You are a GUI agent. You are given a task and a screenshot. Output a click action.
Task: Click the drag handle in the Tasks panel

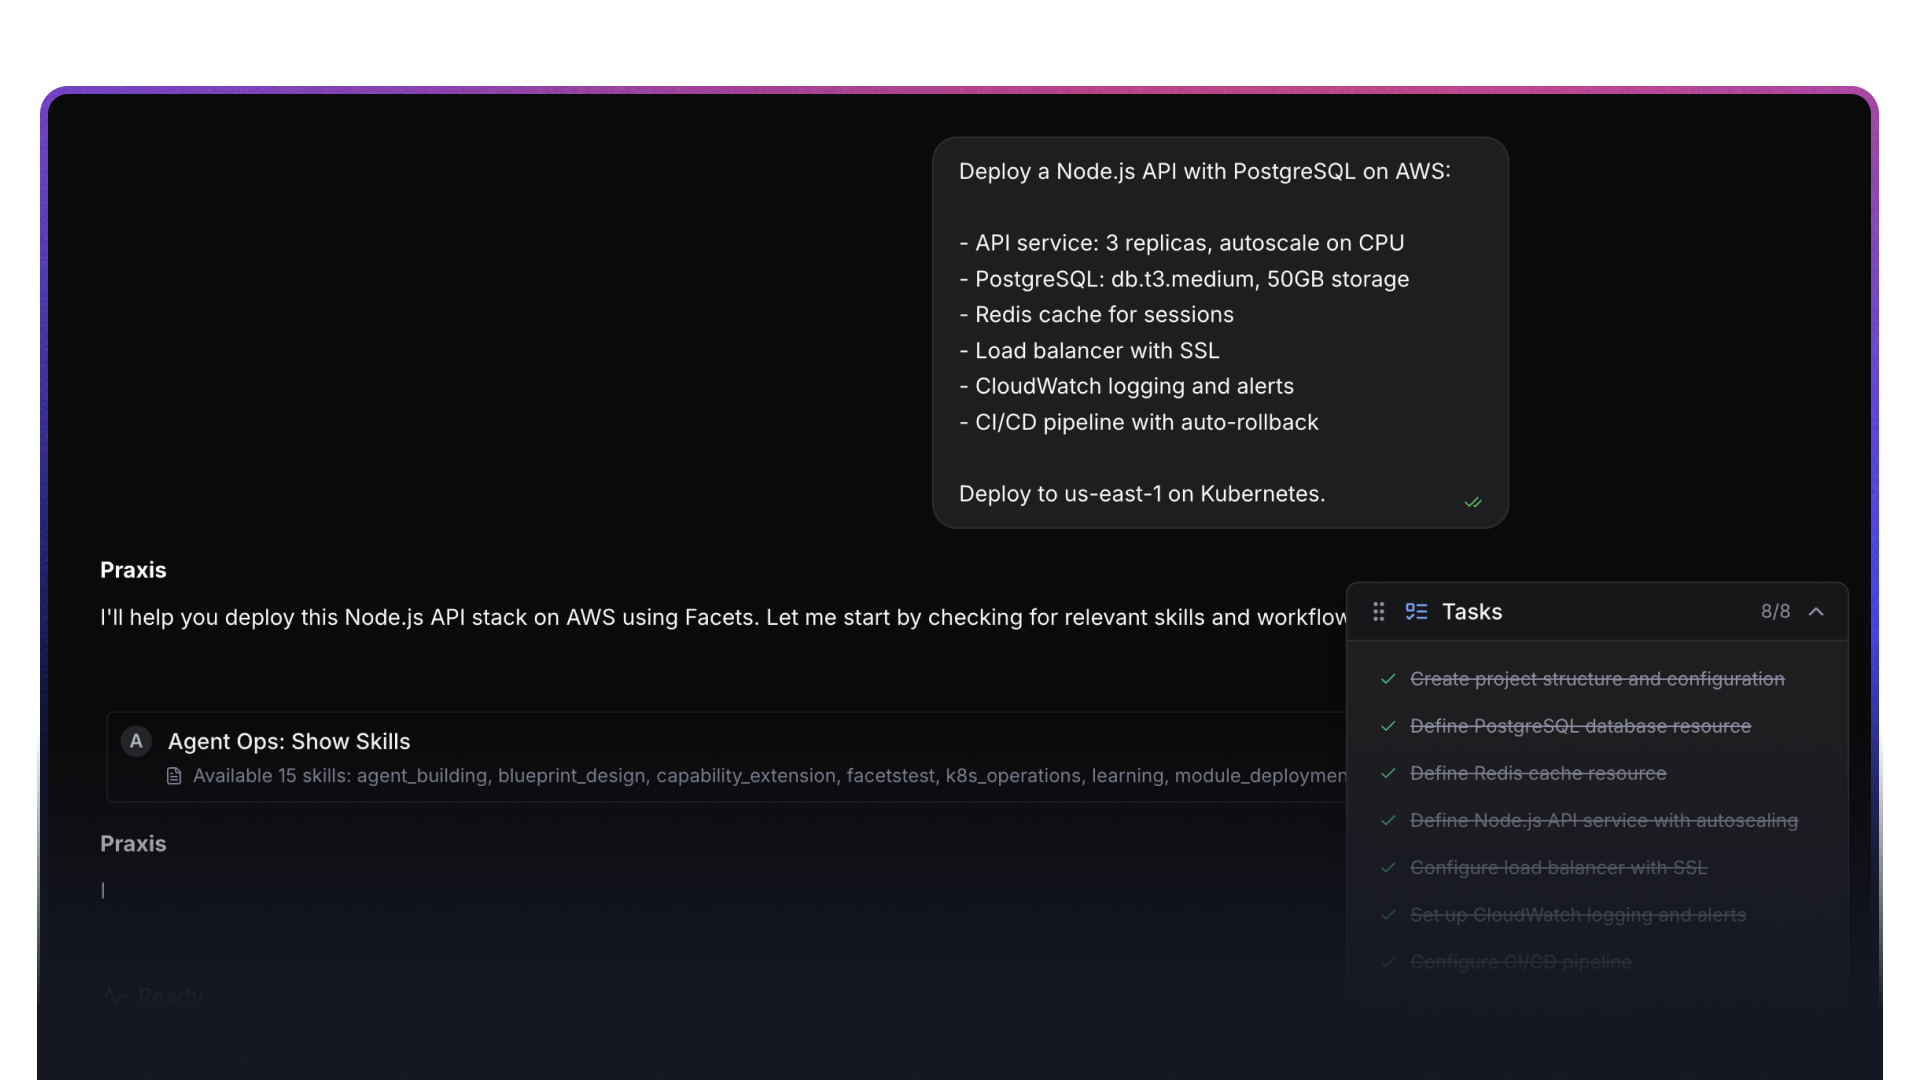tap(1378, 611)
